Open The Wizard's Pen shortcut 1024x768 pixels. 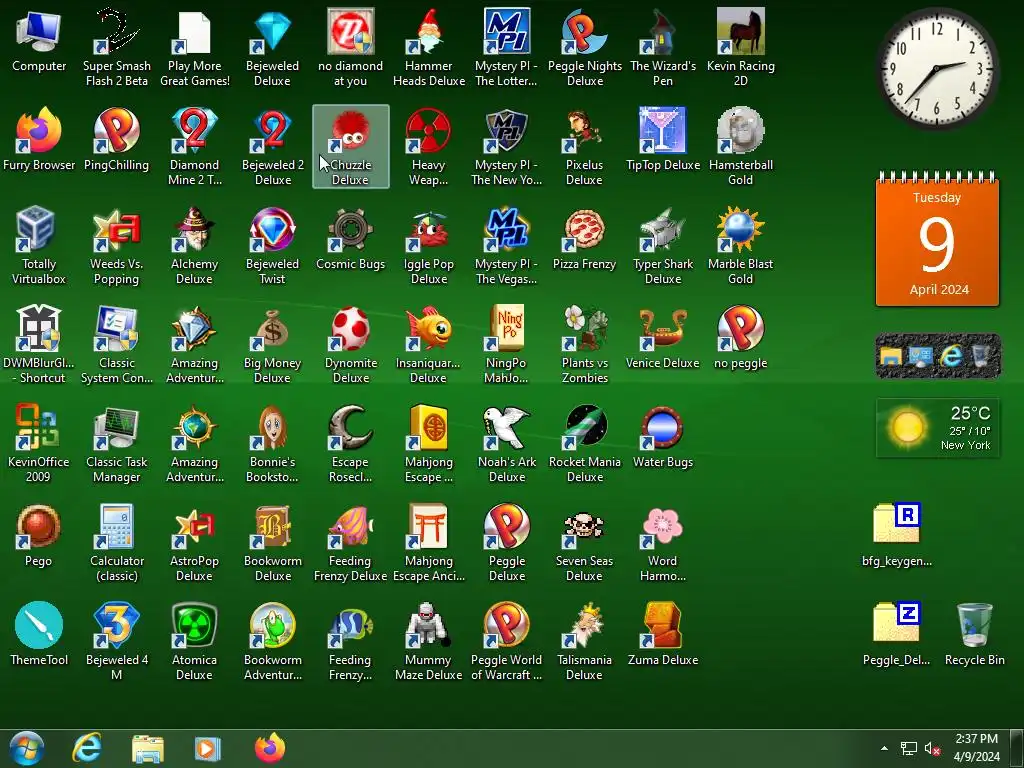tap(662, 48)
